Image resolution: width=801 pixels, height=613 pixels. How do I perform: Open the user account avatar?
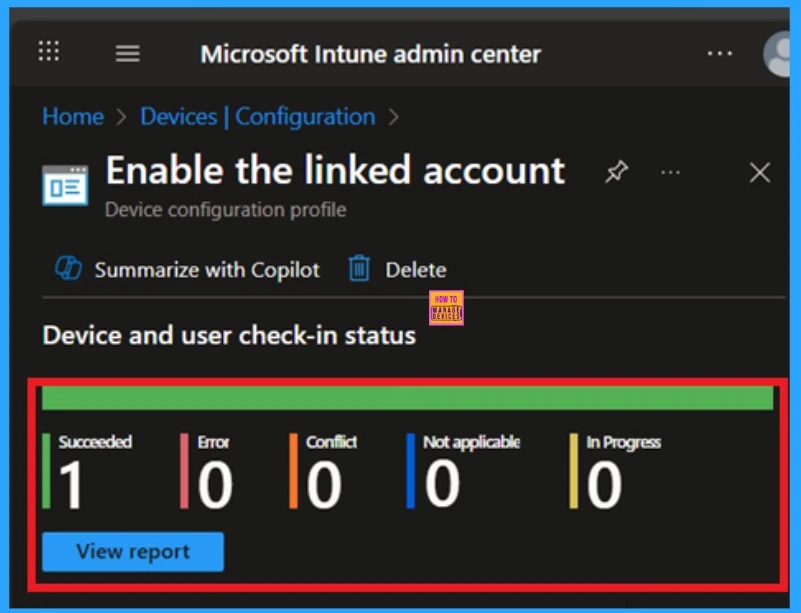(777, 54)
